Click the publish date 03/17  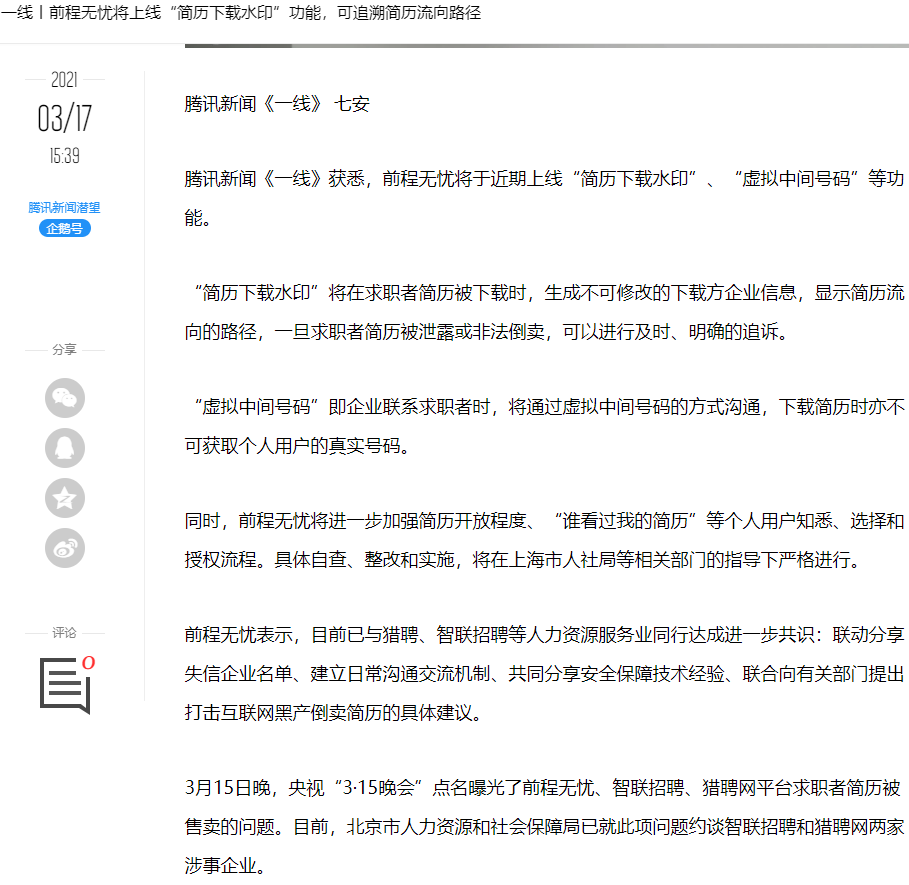tap(65, 118)
